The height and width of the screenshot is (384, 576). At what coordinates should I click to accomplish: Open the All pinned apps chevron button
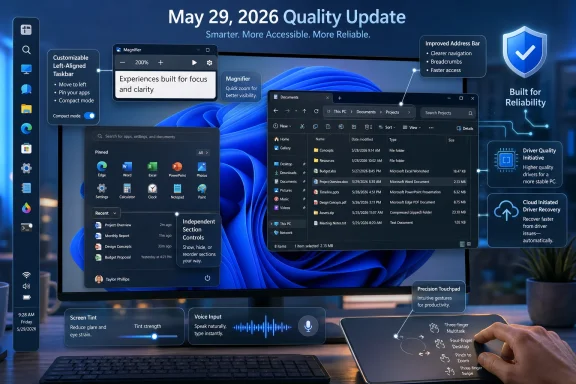point(203,152)
